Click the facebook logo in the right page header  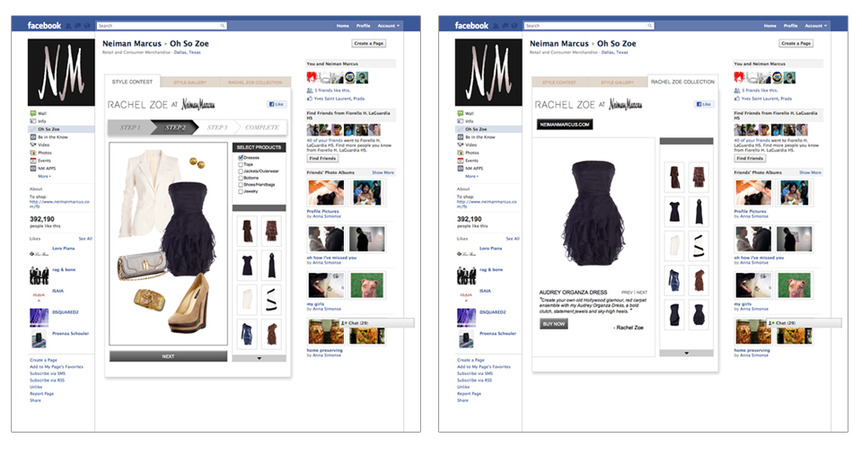click(471, 25)
